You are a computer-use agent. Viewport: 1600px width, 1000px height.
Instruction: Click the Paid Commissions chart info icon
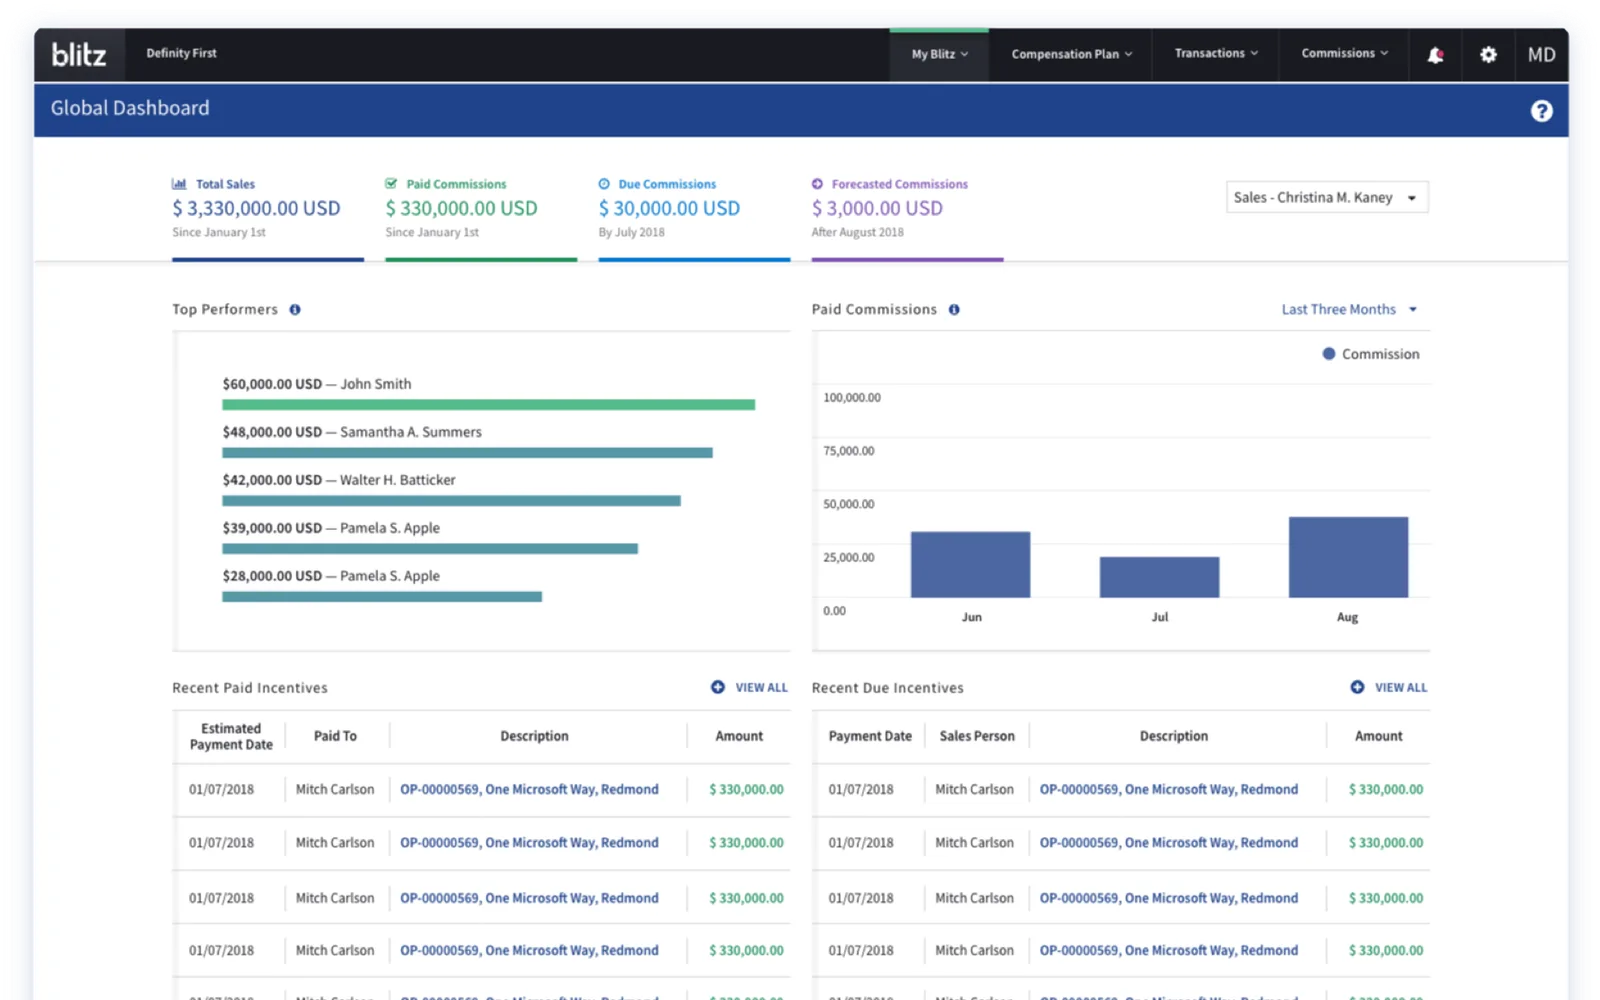(x=954, y=310)
